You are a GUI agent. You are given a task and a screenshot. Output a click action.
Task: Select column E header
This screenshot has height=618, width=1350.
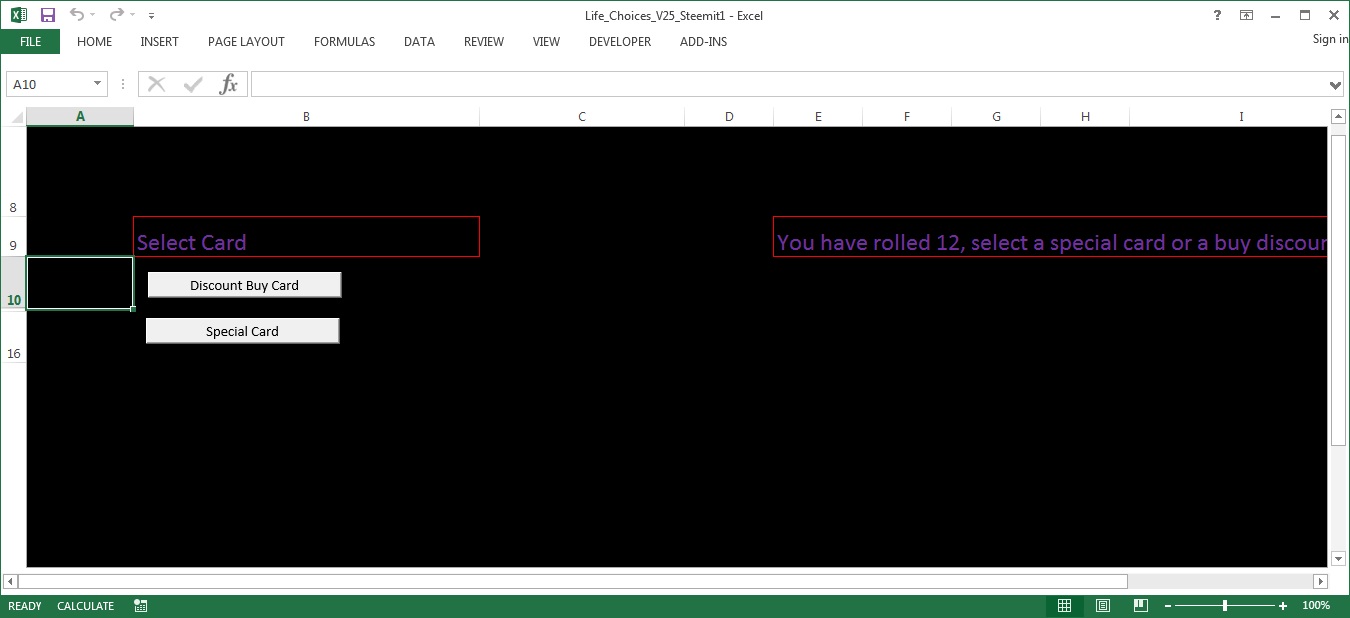[818, 117]
